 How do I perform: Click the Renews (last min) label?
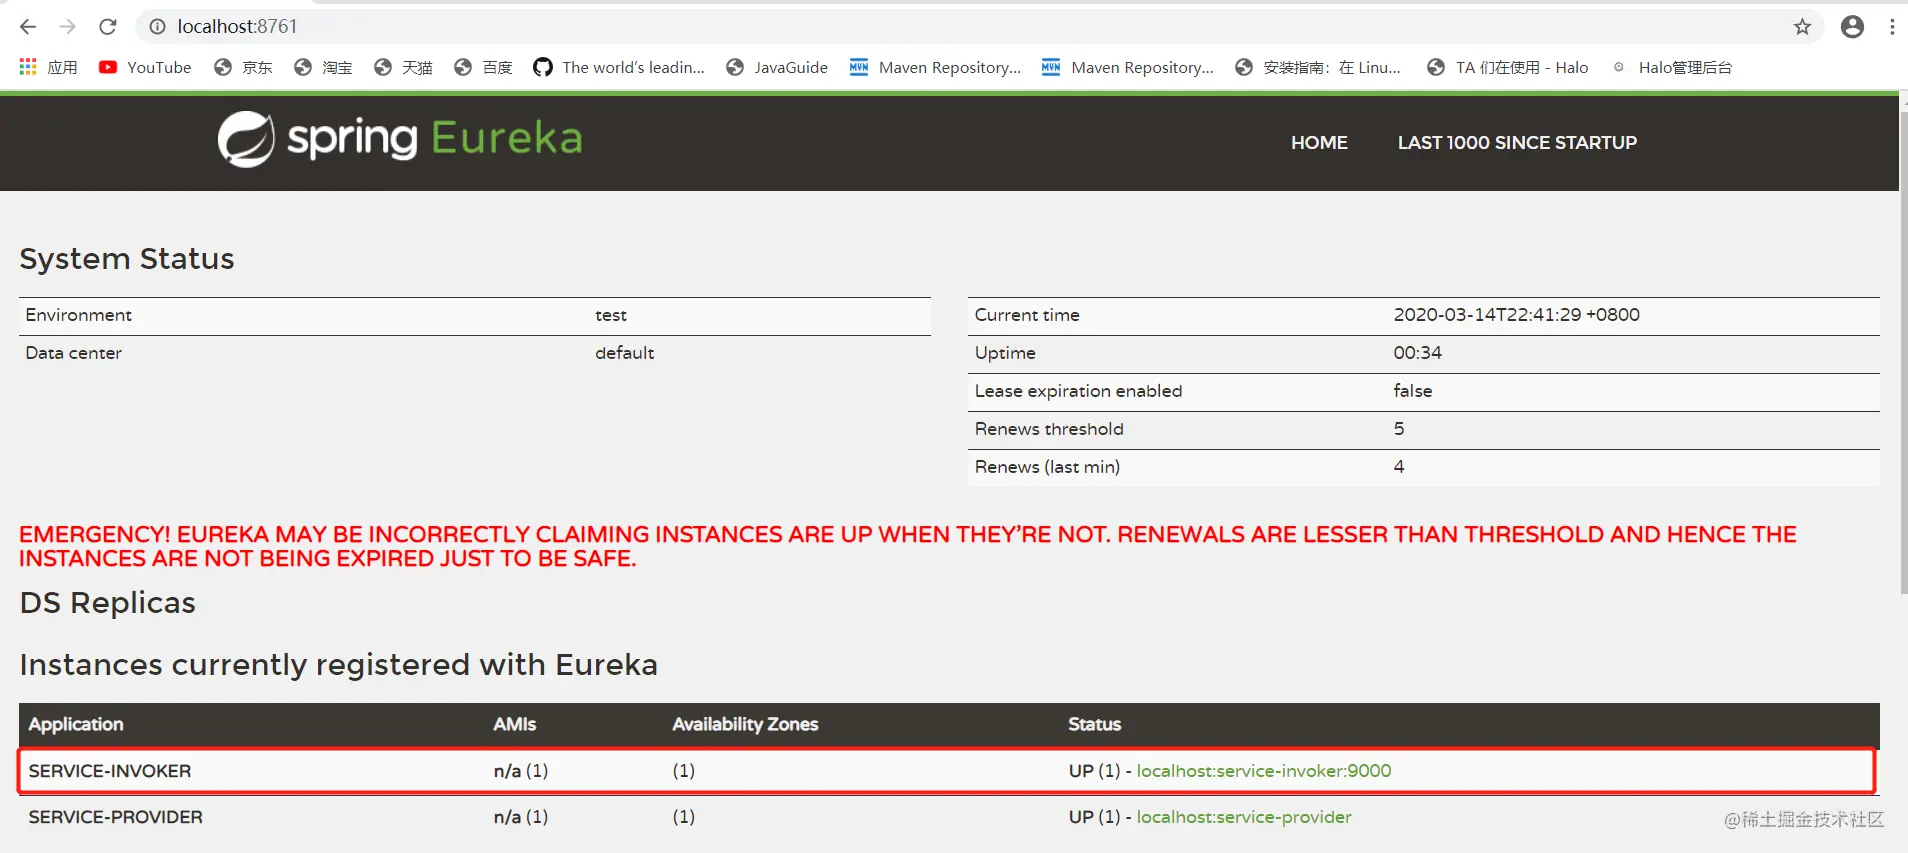[x=1047, y=467]
